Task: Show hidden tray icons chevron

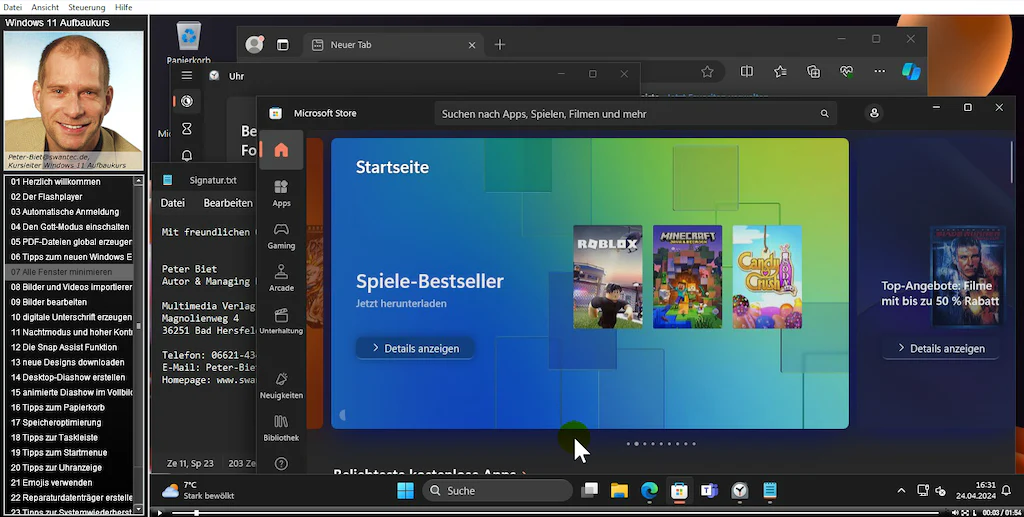Action: [x=901, y=491]
